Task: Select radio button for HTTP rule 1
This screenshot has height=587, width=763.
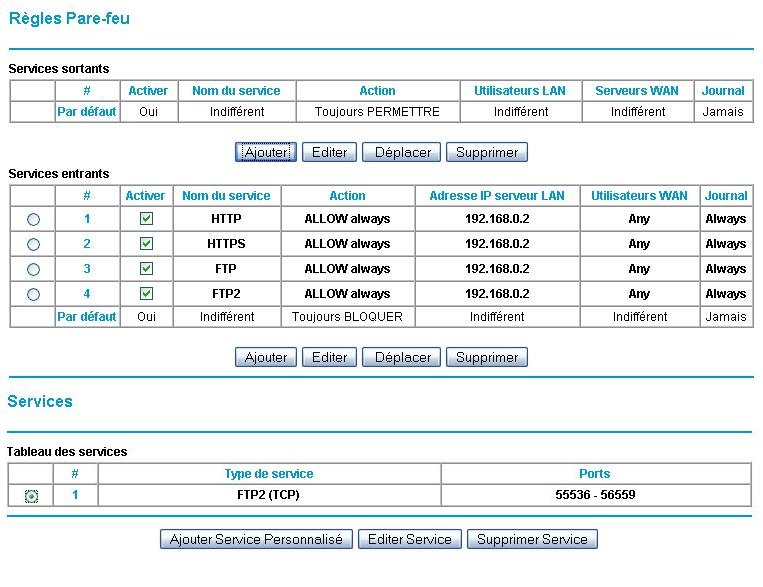Action: tap(33, 220)
